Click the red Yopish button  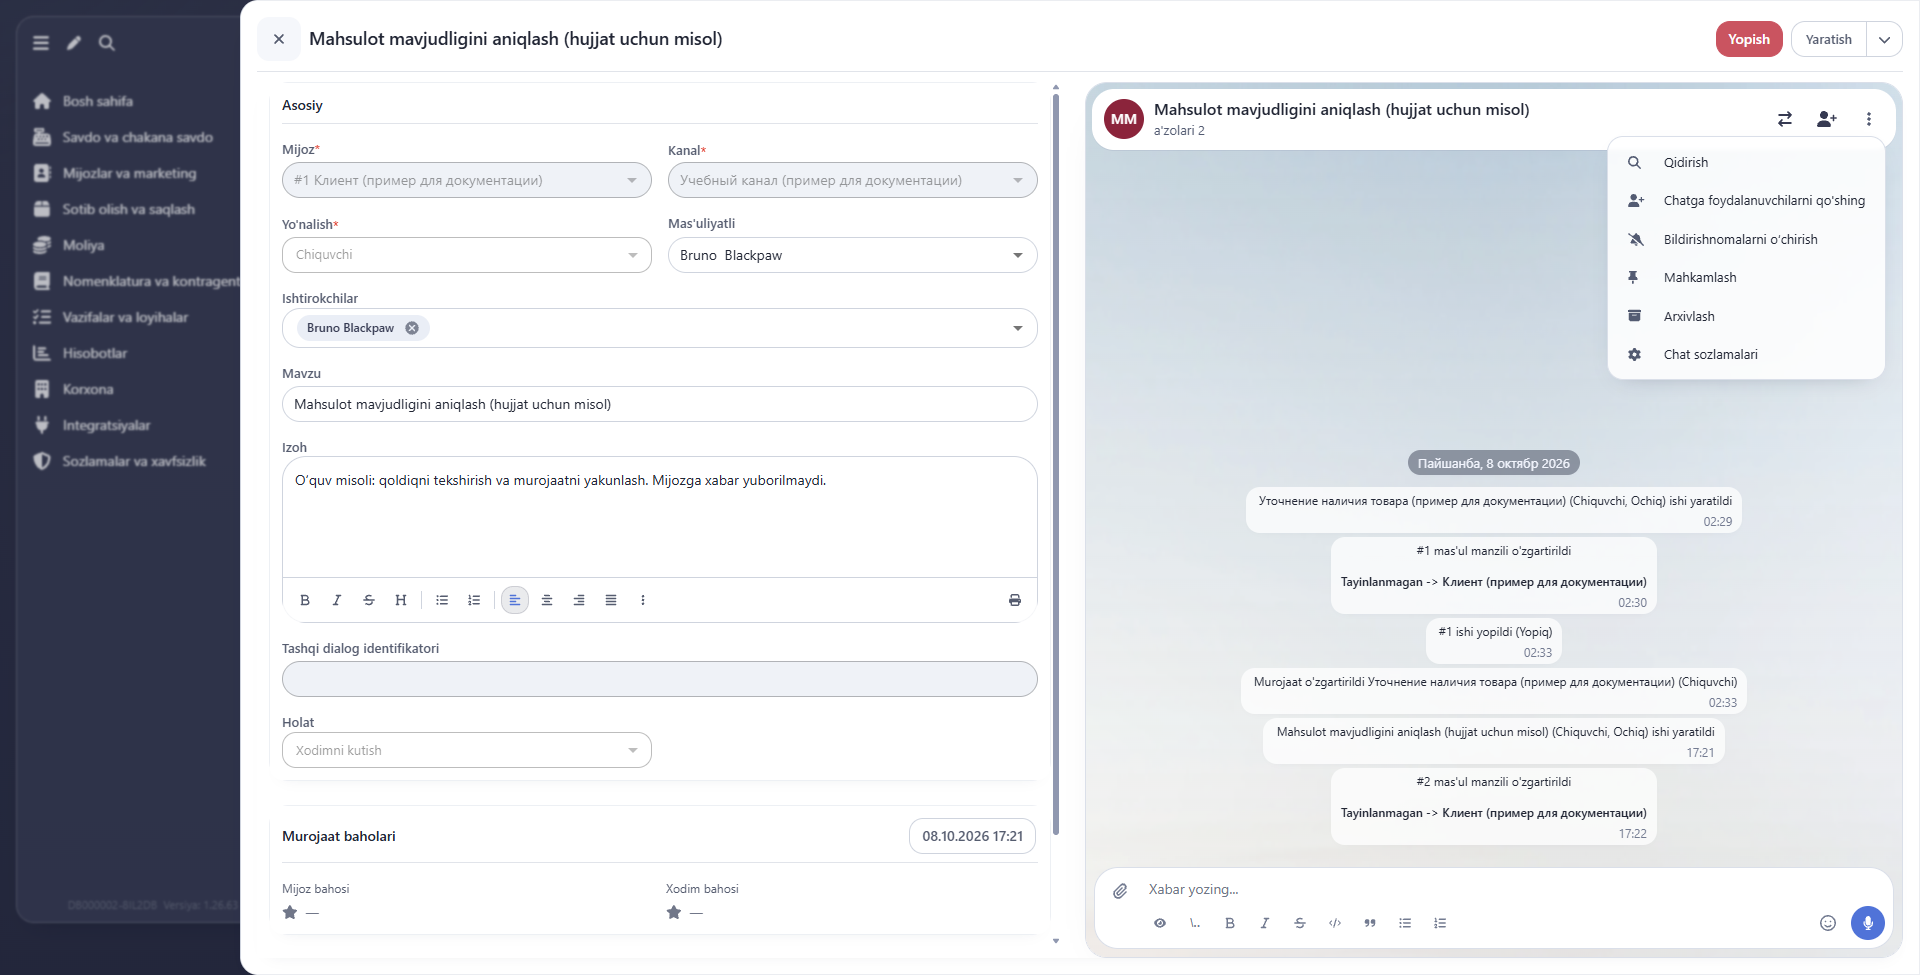pos(1749,39)
